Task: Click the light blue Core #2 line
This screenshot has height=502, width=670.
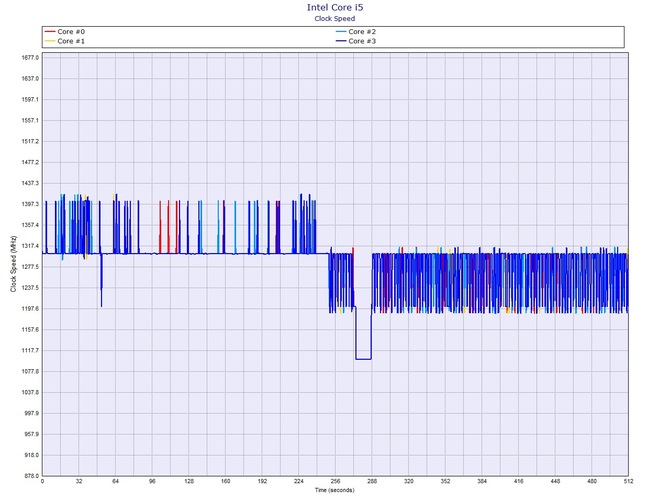Action: (341, 32)
